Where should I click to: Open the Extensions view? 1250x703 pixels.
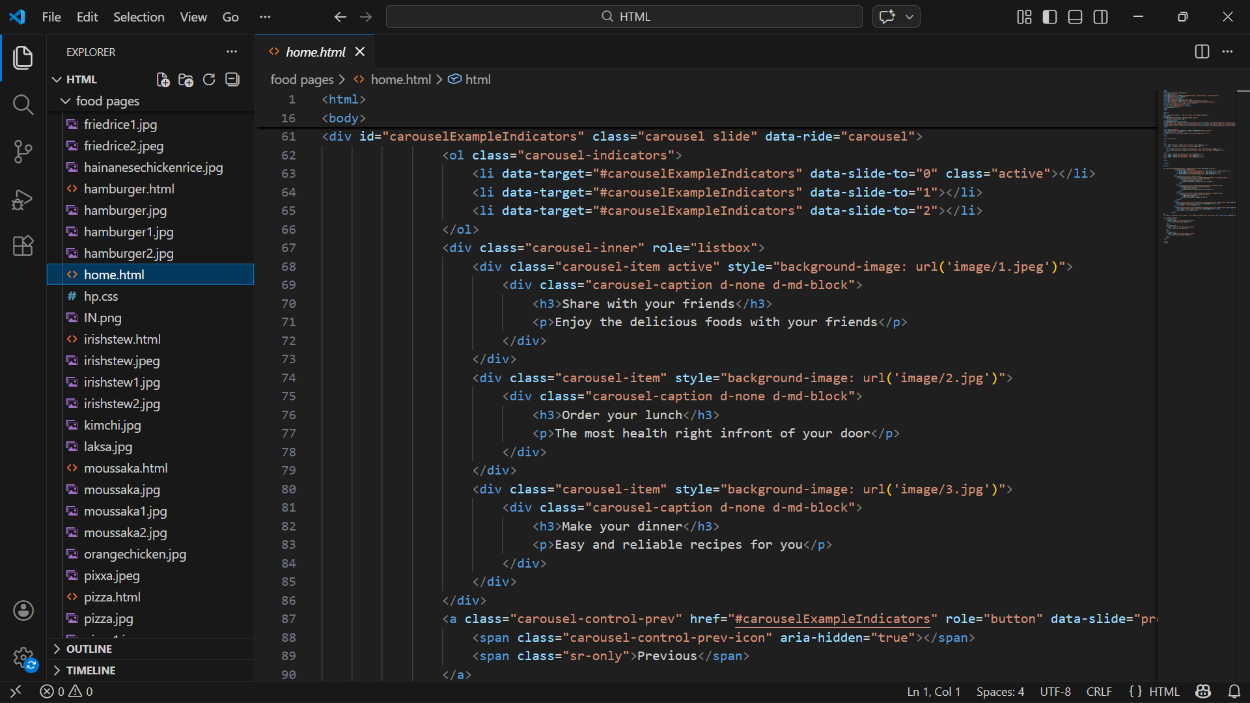(x=23, y=246)
